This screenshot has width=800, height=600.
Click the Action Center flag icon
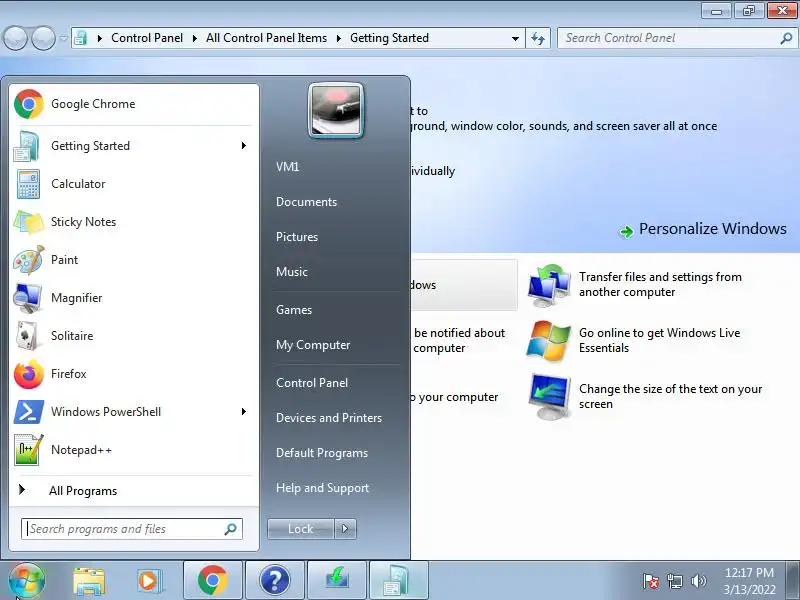(651, 581)
